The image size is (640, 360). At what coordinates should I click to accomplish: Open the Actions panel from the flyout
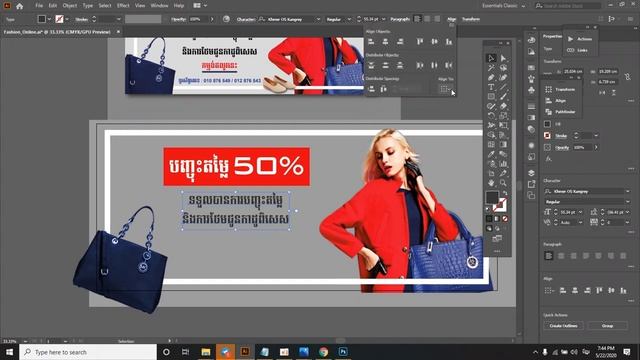tap(580, 39)
